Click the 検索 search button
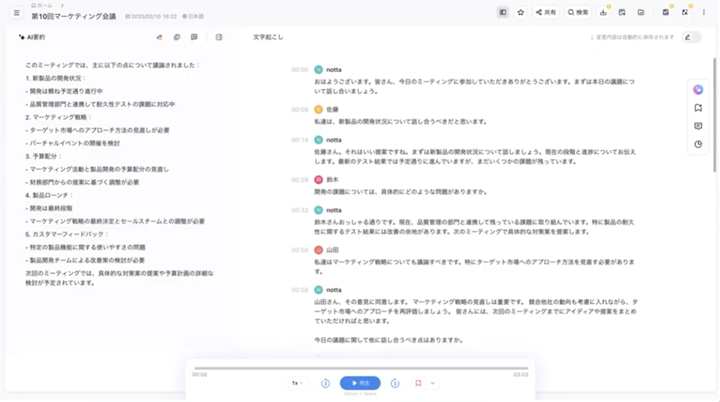This screenshot has width=720, height=402. (x=578, y=12)
